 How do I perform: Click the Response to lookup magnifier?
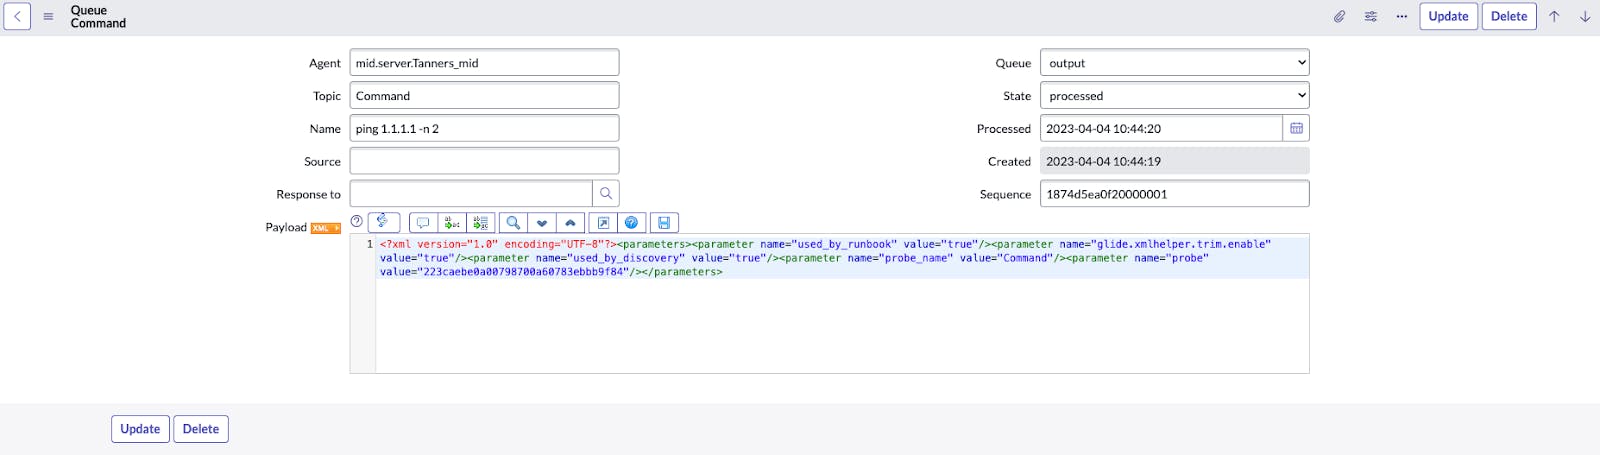pos(606,194)
